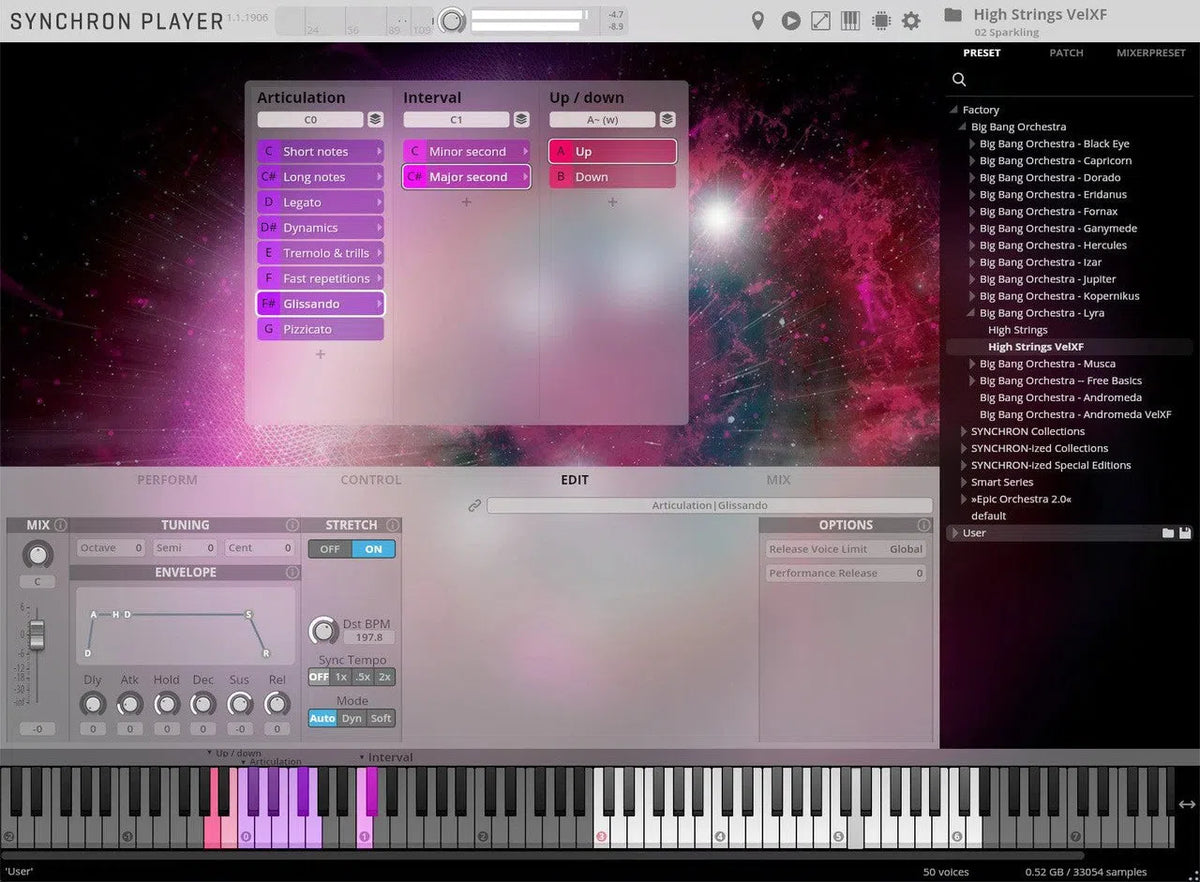Turn Stretch OFF
This screenshot has height=882, width=1200.
(x=329, y=549)
